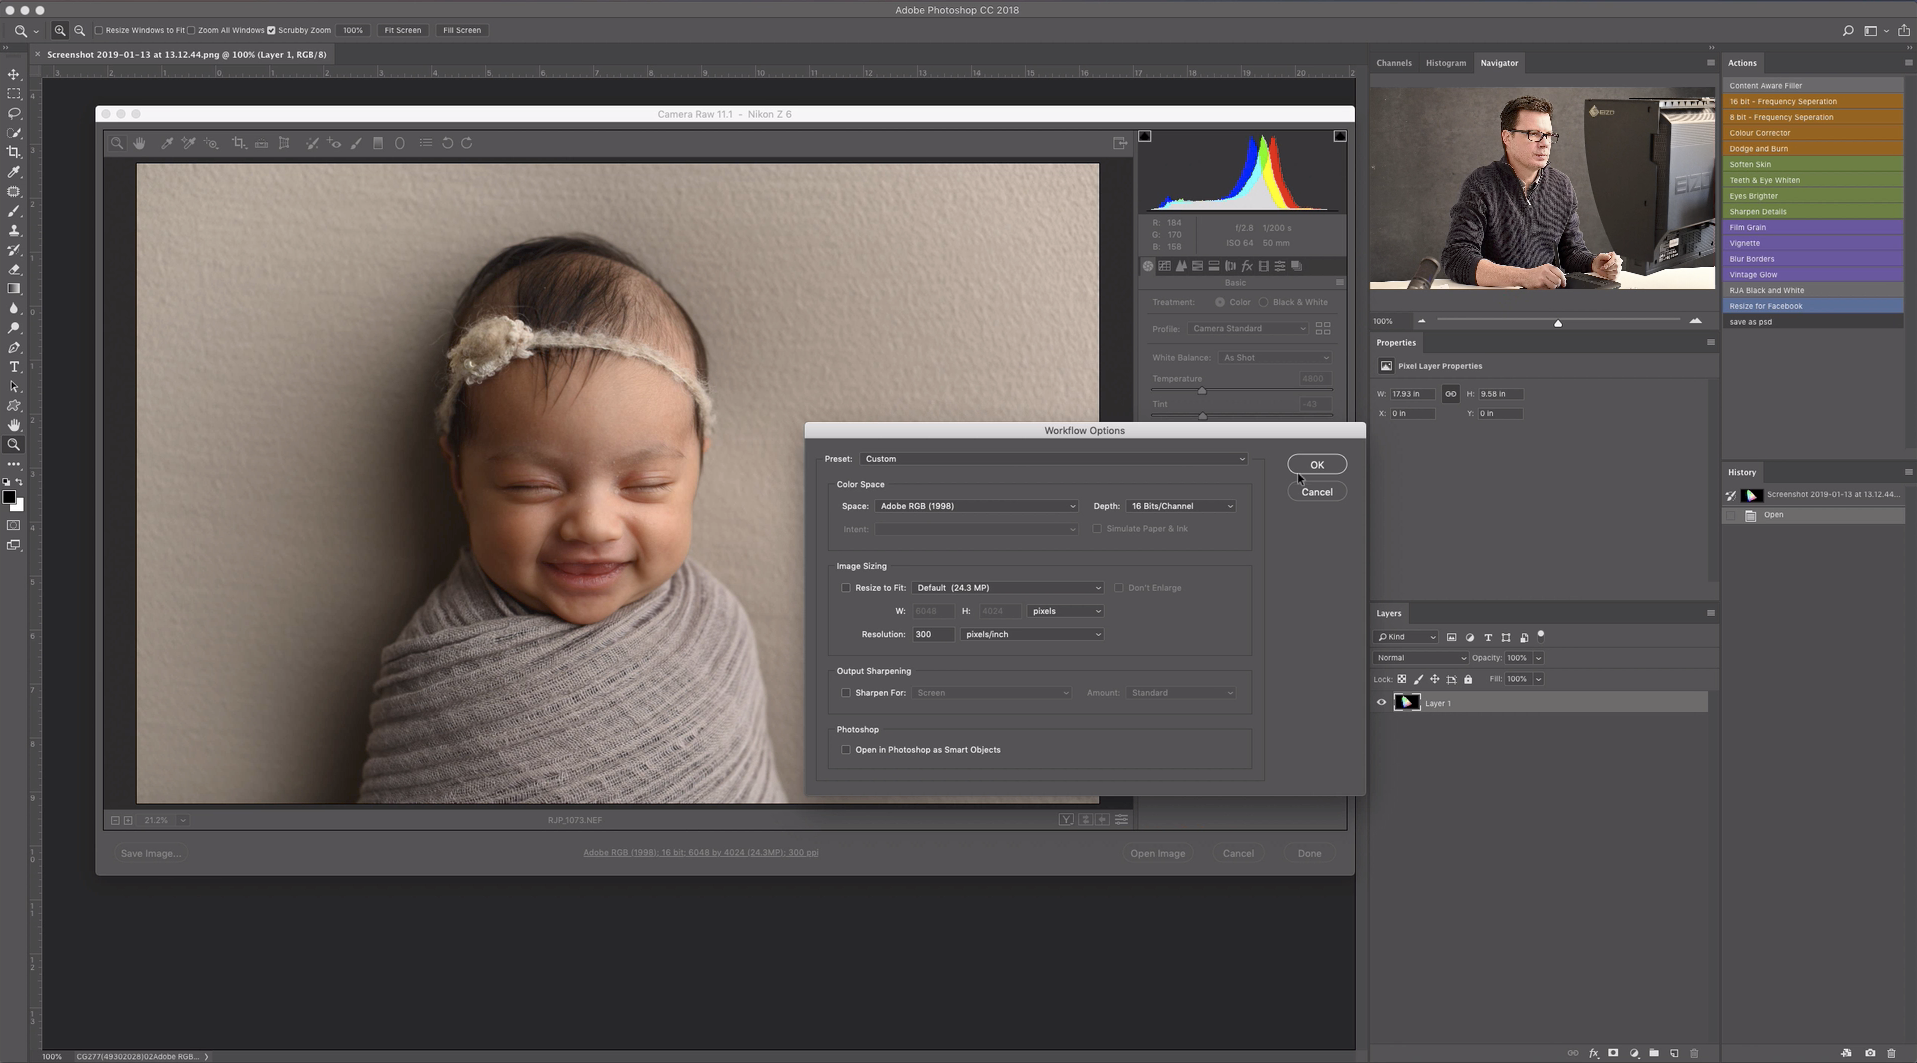Open the Color Space dropdown showing Adobe RGB

(x=976, y=506)
